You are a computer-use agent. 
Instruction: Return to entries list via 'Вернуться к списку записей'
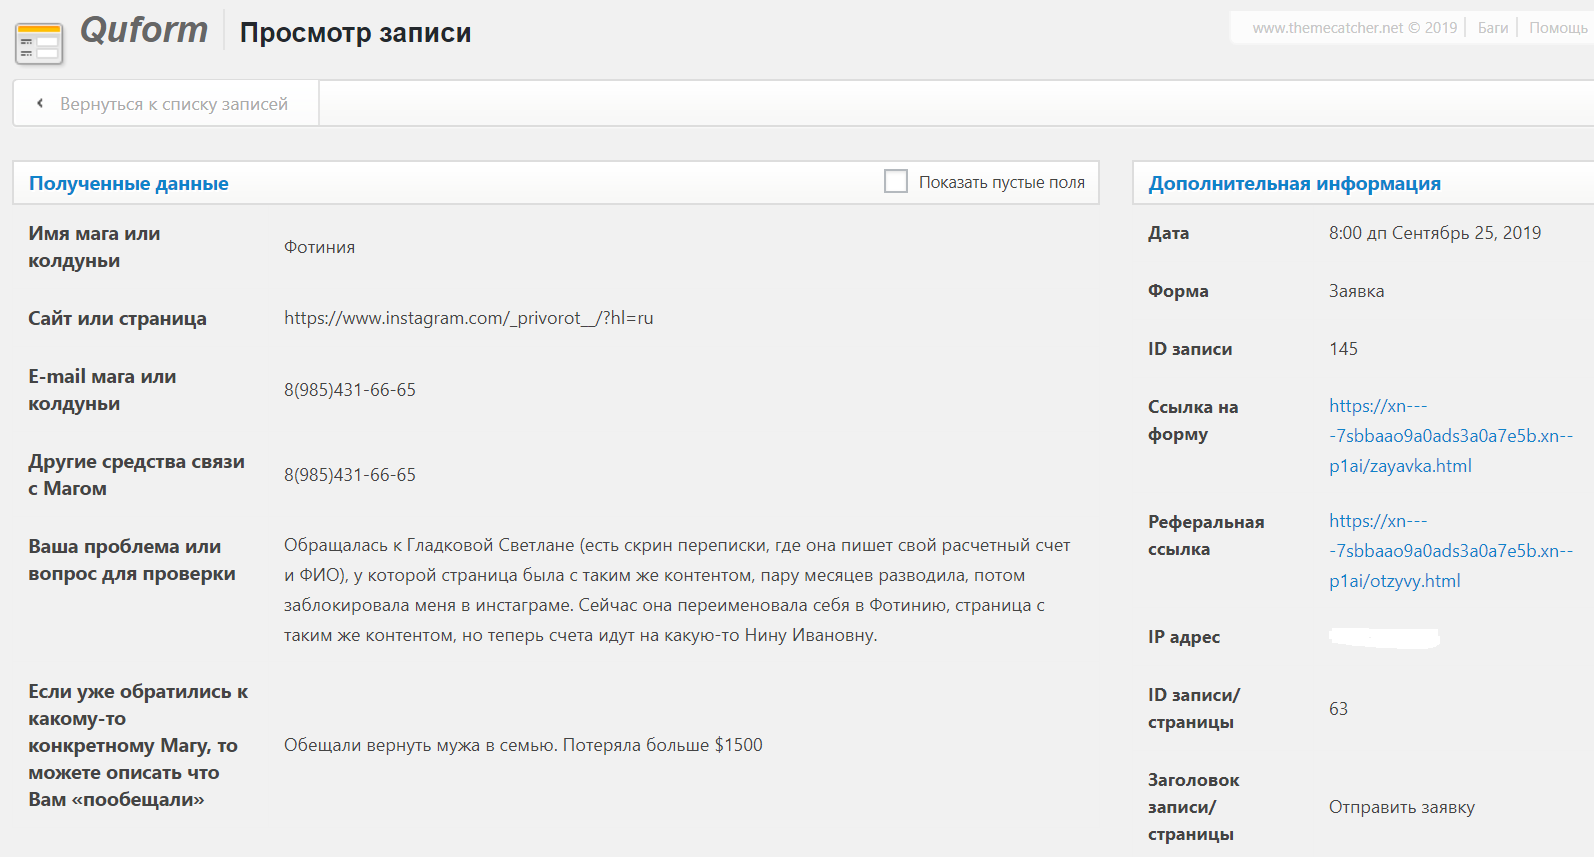[173, 104]
